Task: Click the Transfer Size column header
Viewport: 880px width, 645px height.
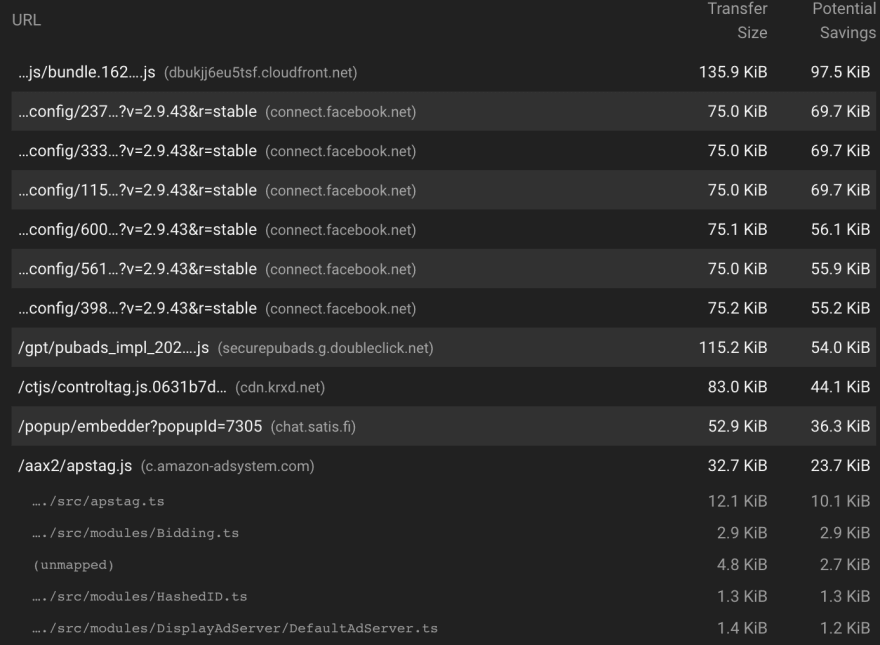Action: click(737, 20)
